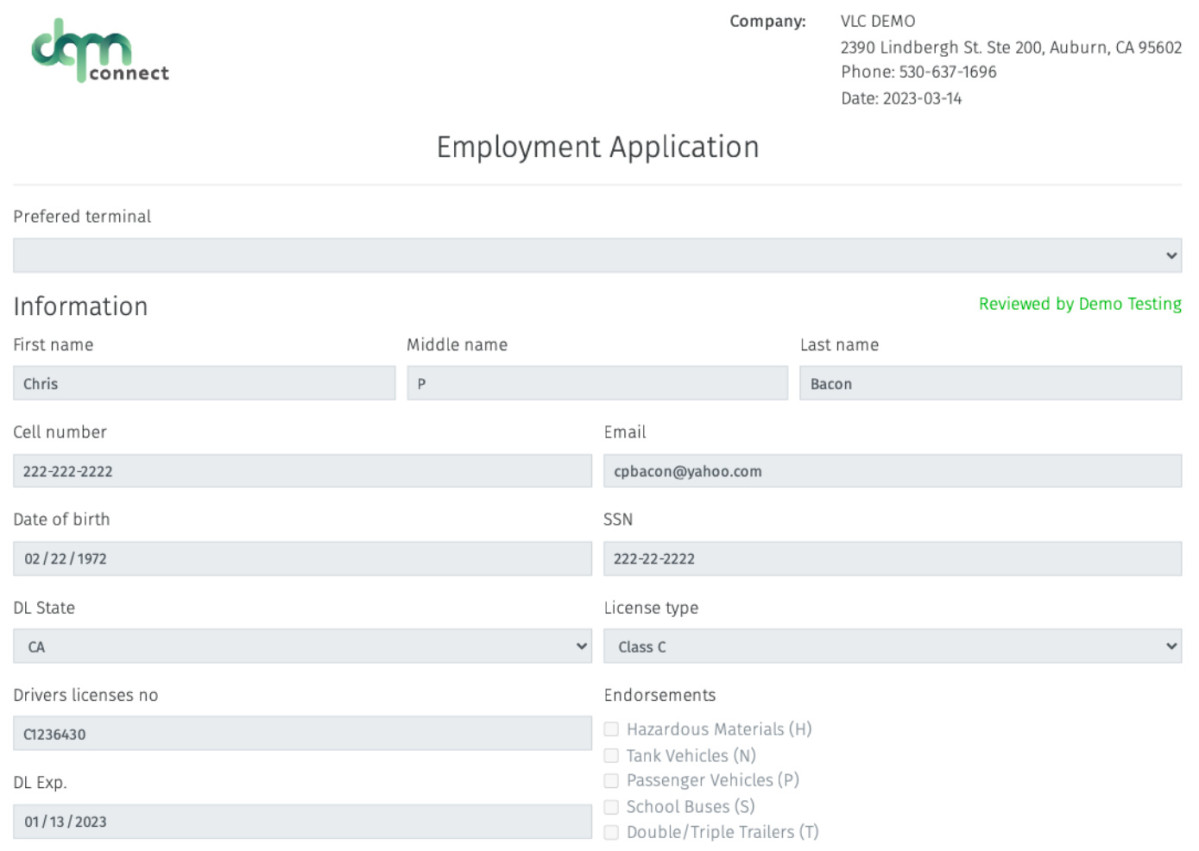The image size is (1199, 851).
Task: Toggle Double/Triple Trailers (T) endorsement
Action: click(x=611, y=833)
